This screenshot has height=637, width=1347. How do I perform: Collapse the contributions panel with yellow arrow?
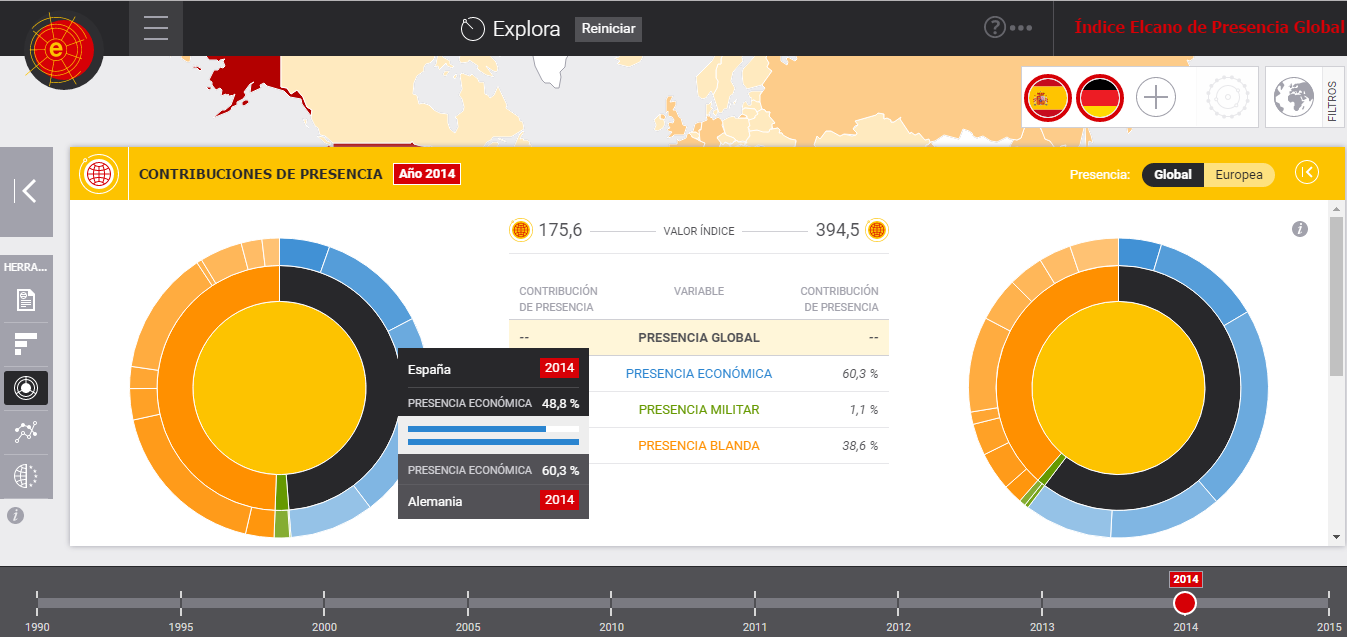coord(1307,173)
